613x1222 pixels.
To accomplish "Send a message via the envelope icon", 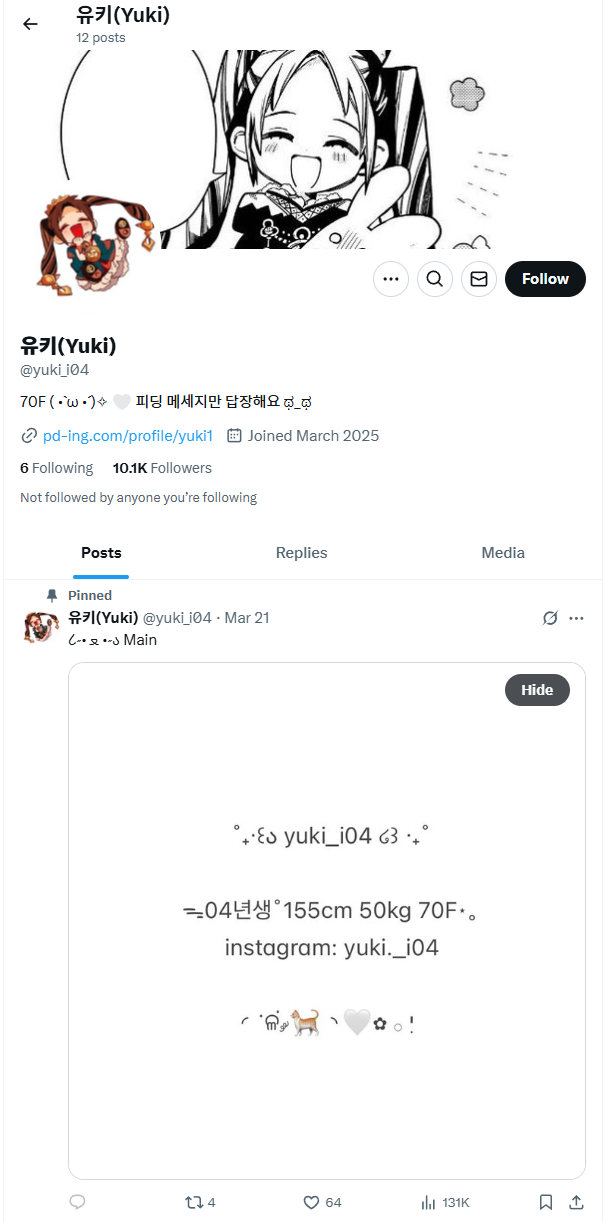I will 479,279.
